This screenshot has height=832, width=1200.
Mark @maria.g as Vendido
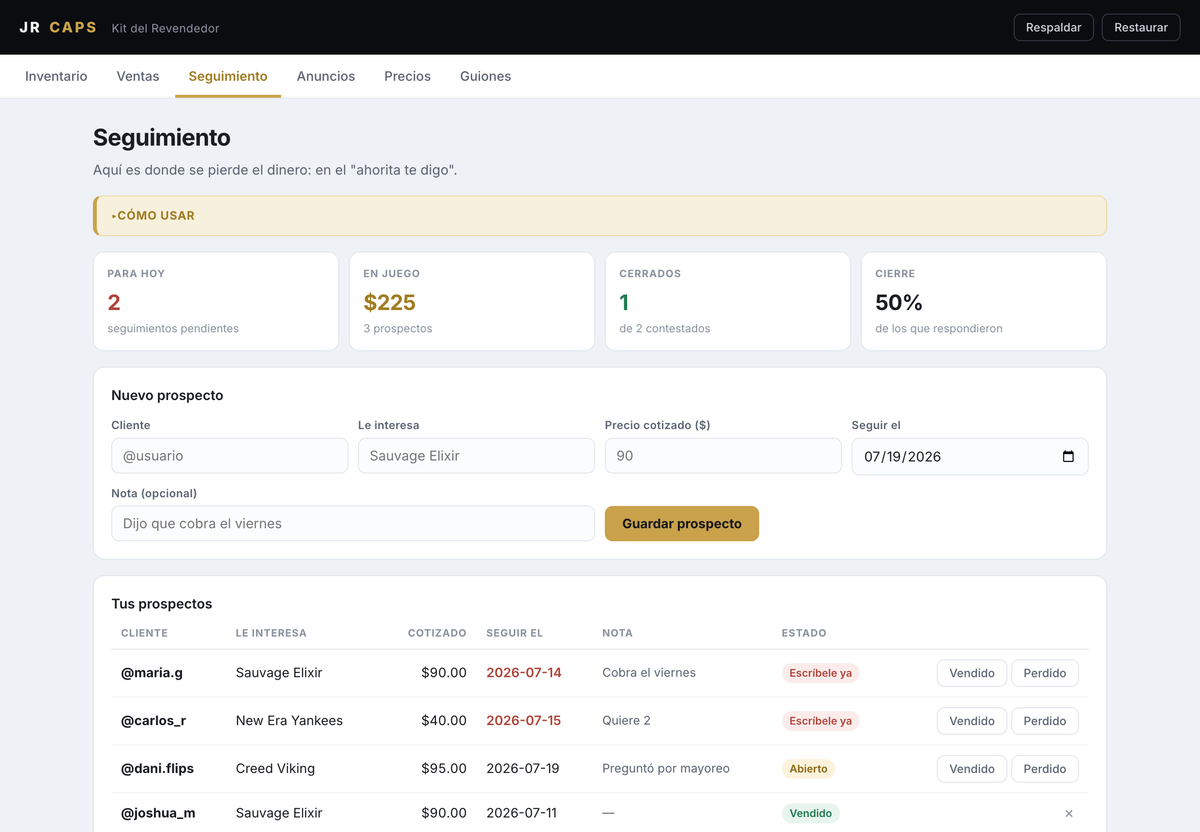pyautogui.click(x=972, y=673)
